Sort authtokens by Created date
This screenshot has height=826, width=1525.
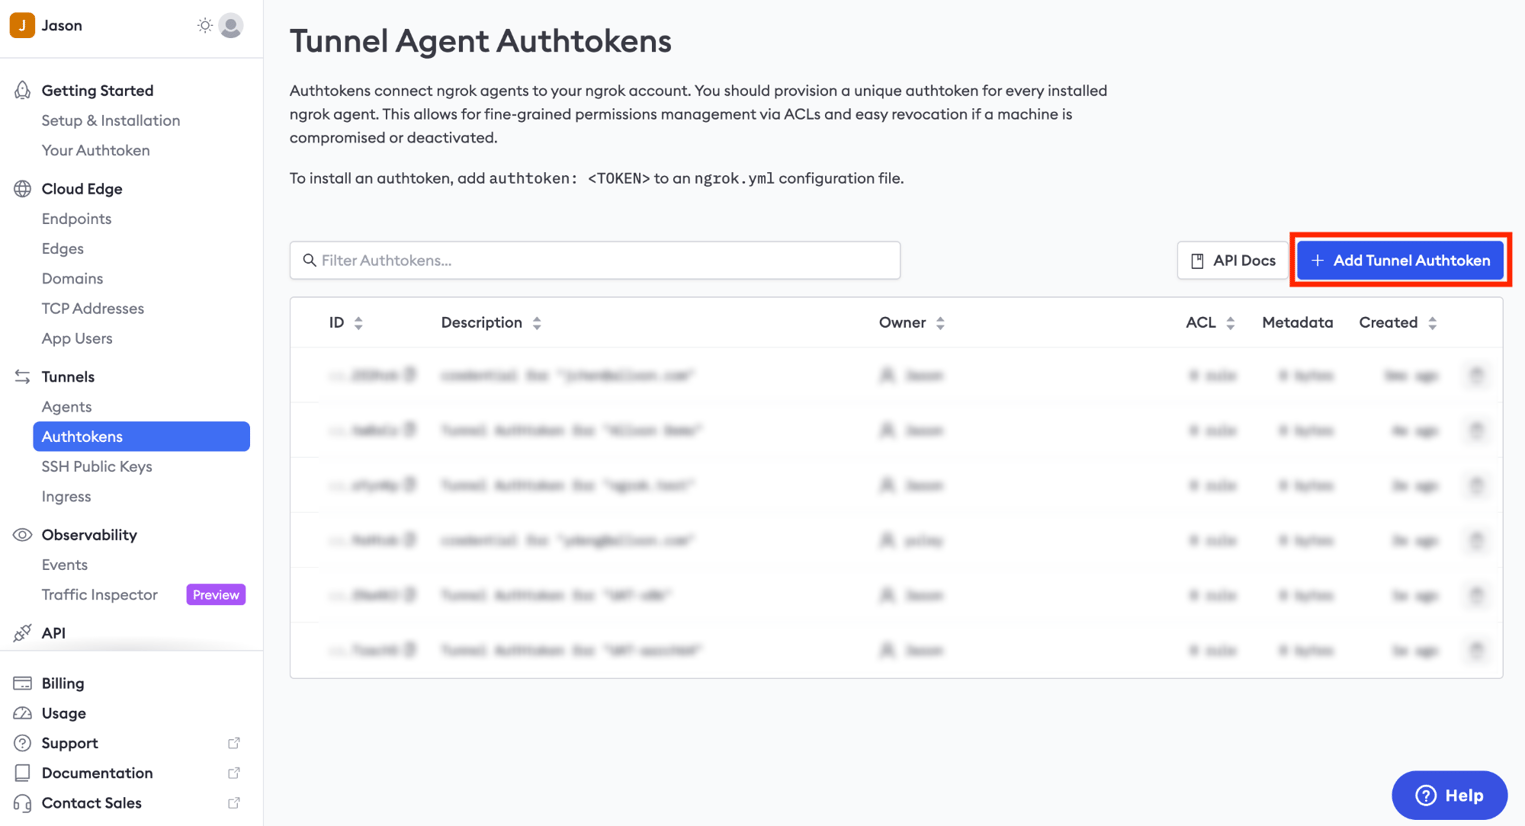pos(1434,322)
